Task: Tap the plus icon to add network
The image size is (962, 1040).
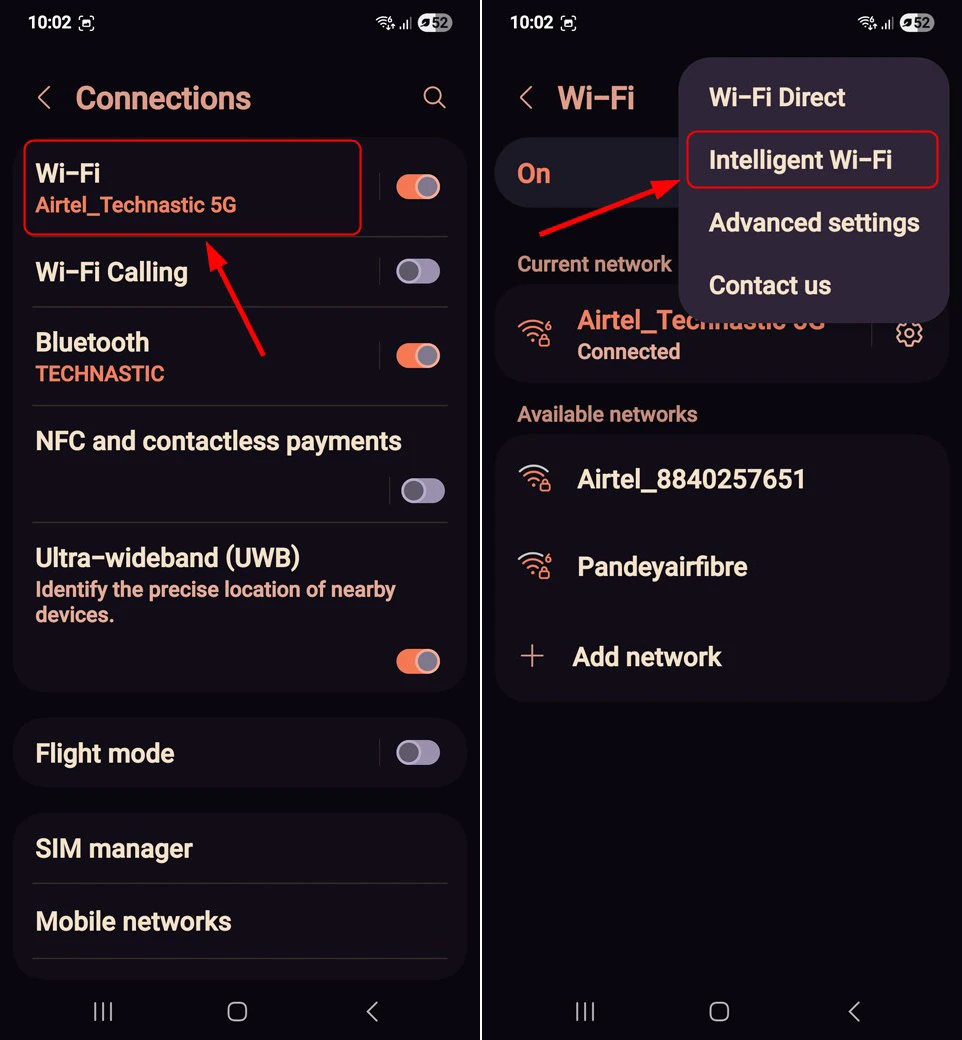Action: pos(532,657)
